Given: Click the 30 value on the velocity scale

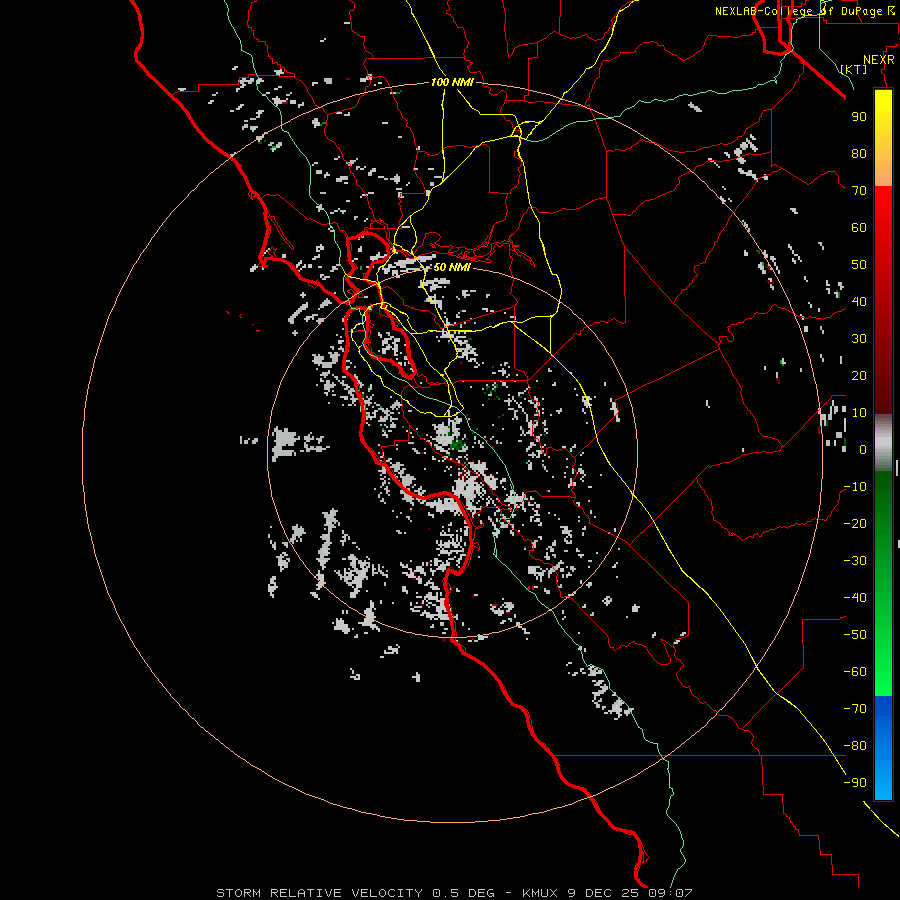Looking at the screenshot, I should coord(859,339).
